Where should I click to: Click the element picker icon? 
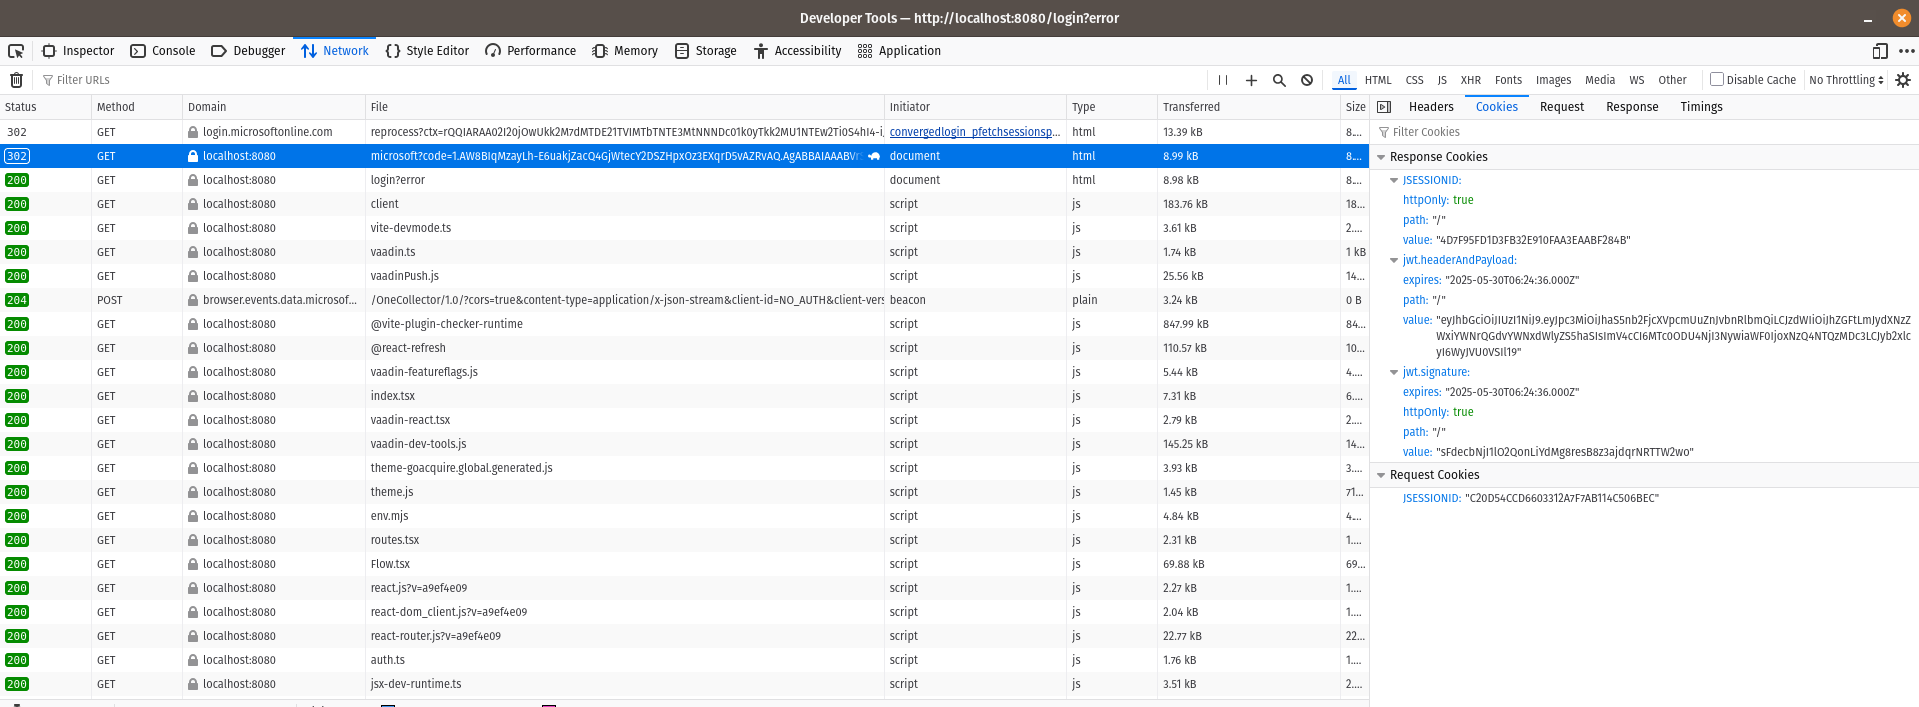pyautogui.click(x=16, y=51)
